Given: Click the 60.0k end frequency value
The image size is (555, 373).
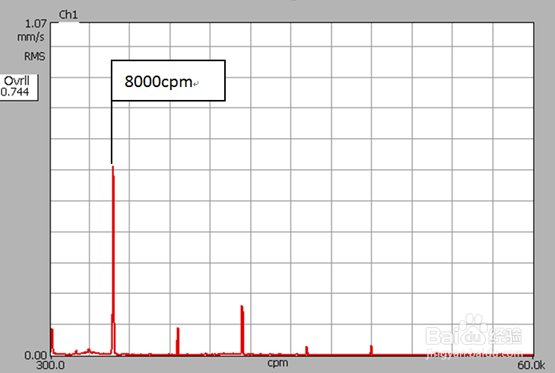Looking at the screenshot, I should (x=531, y=365).
